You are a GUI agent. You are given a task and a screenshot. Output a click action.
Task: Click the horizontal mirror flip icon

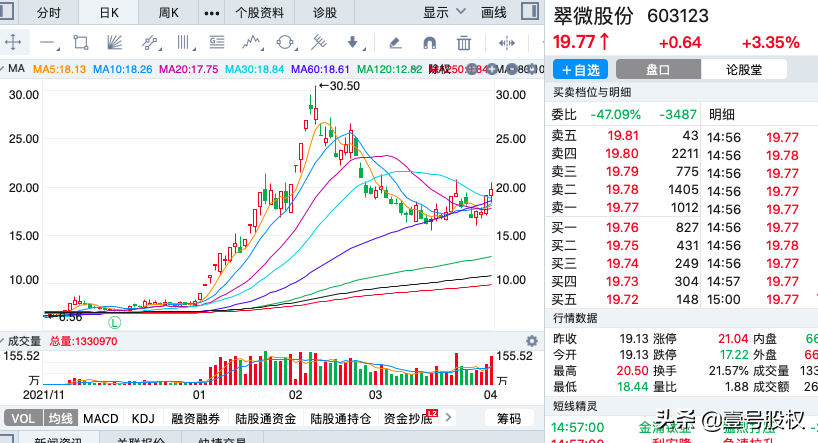pos(507,43)
